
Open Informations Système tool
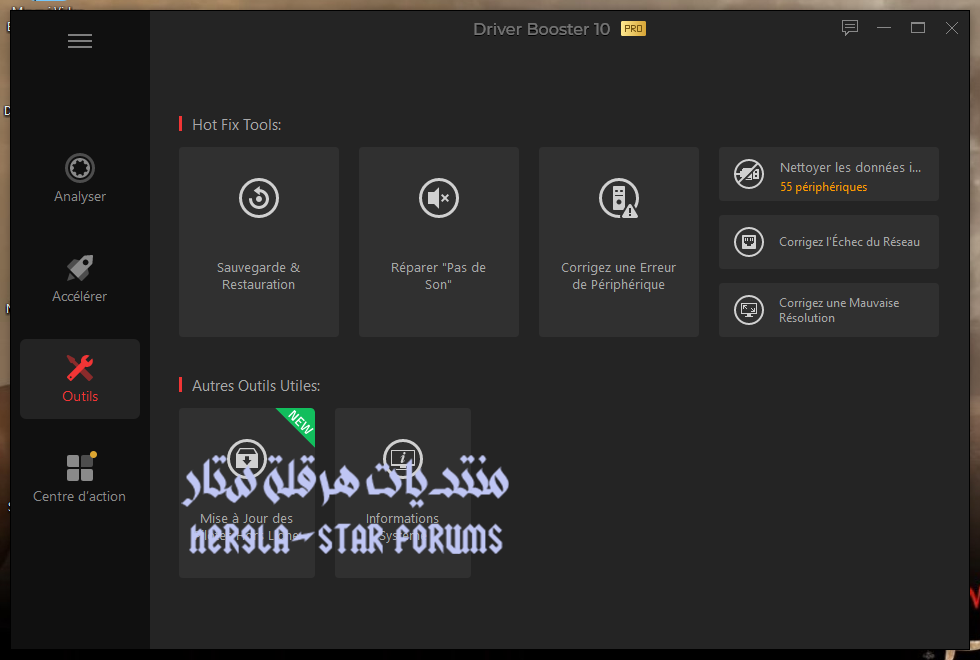[402, 493]
